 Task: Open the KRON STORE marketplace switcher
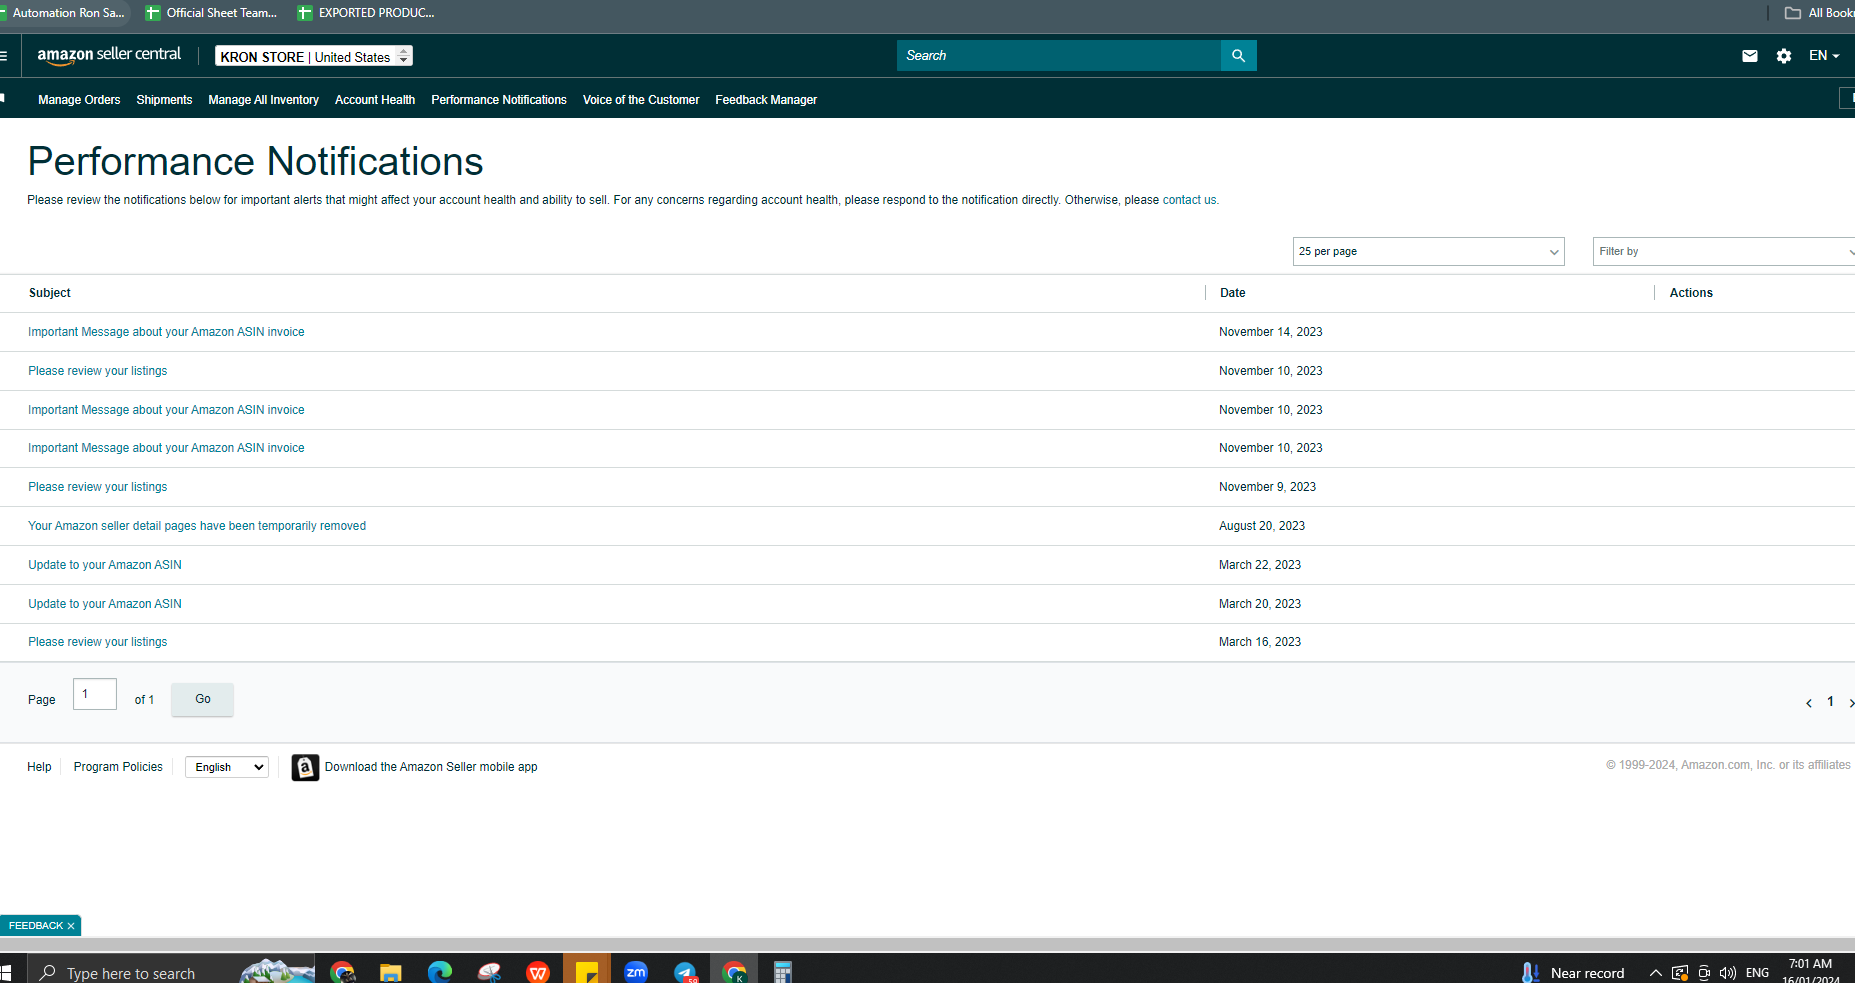tap(314, 56)
